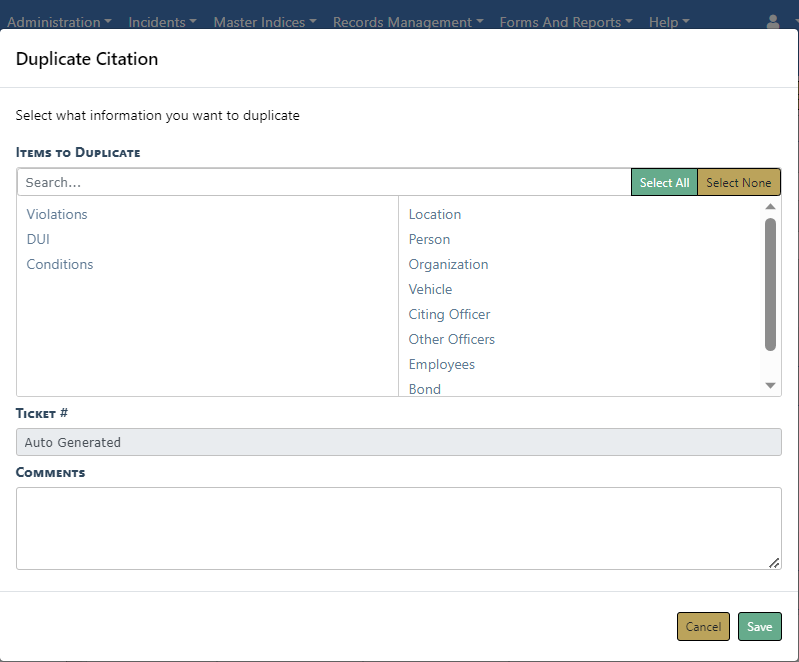Pick Vehicle in the items list
The width and height of the screenshot is (799, 662).
click(430, 289)
